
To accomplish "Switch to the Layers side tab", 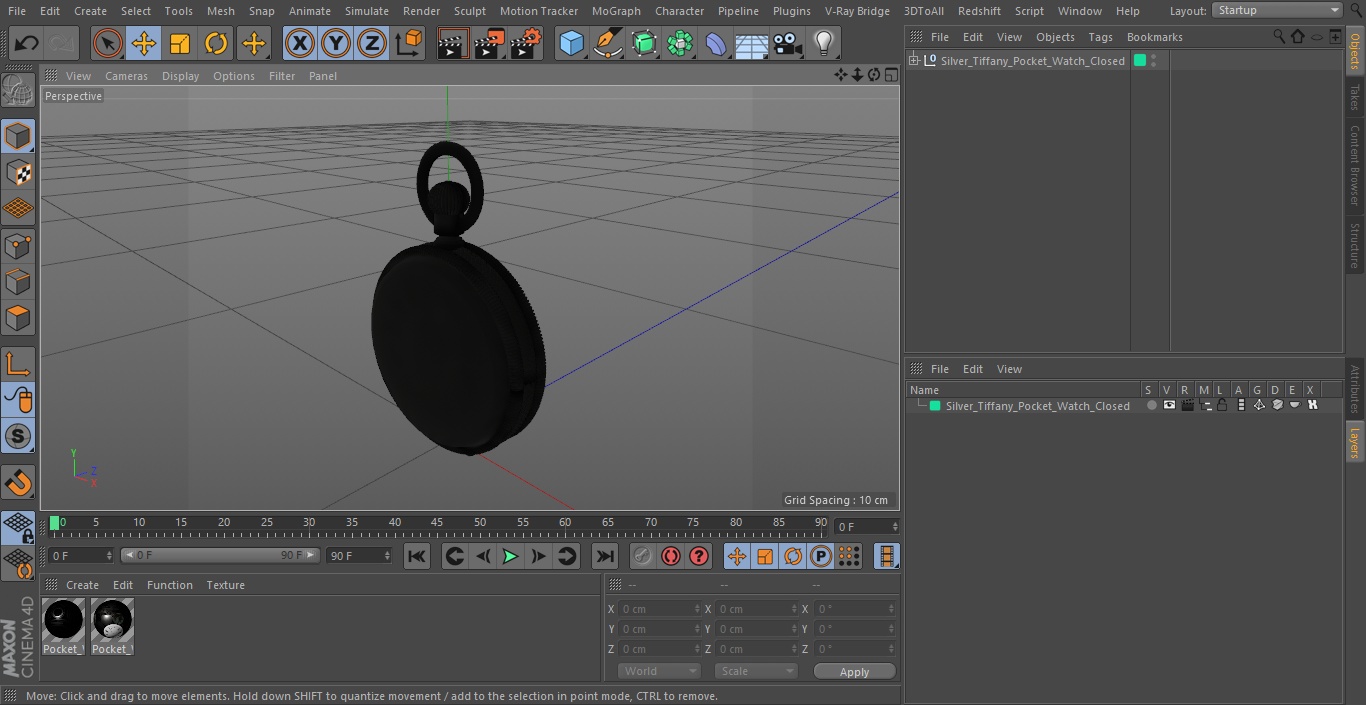I will (1355, 442).
